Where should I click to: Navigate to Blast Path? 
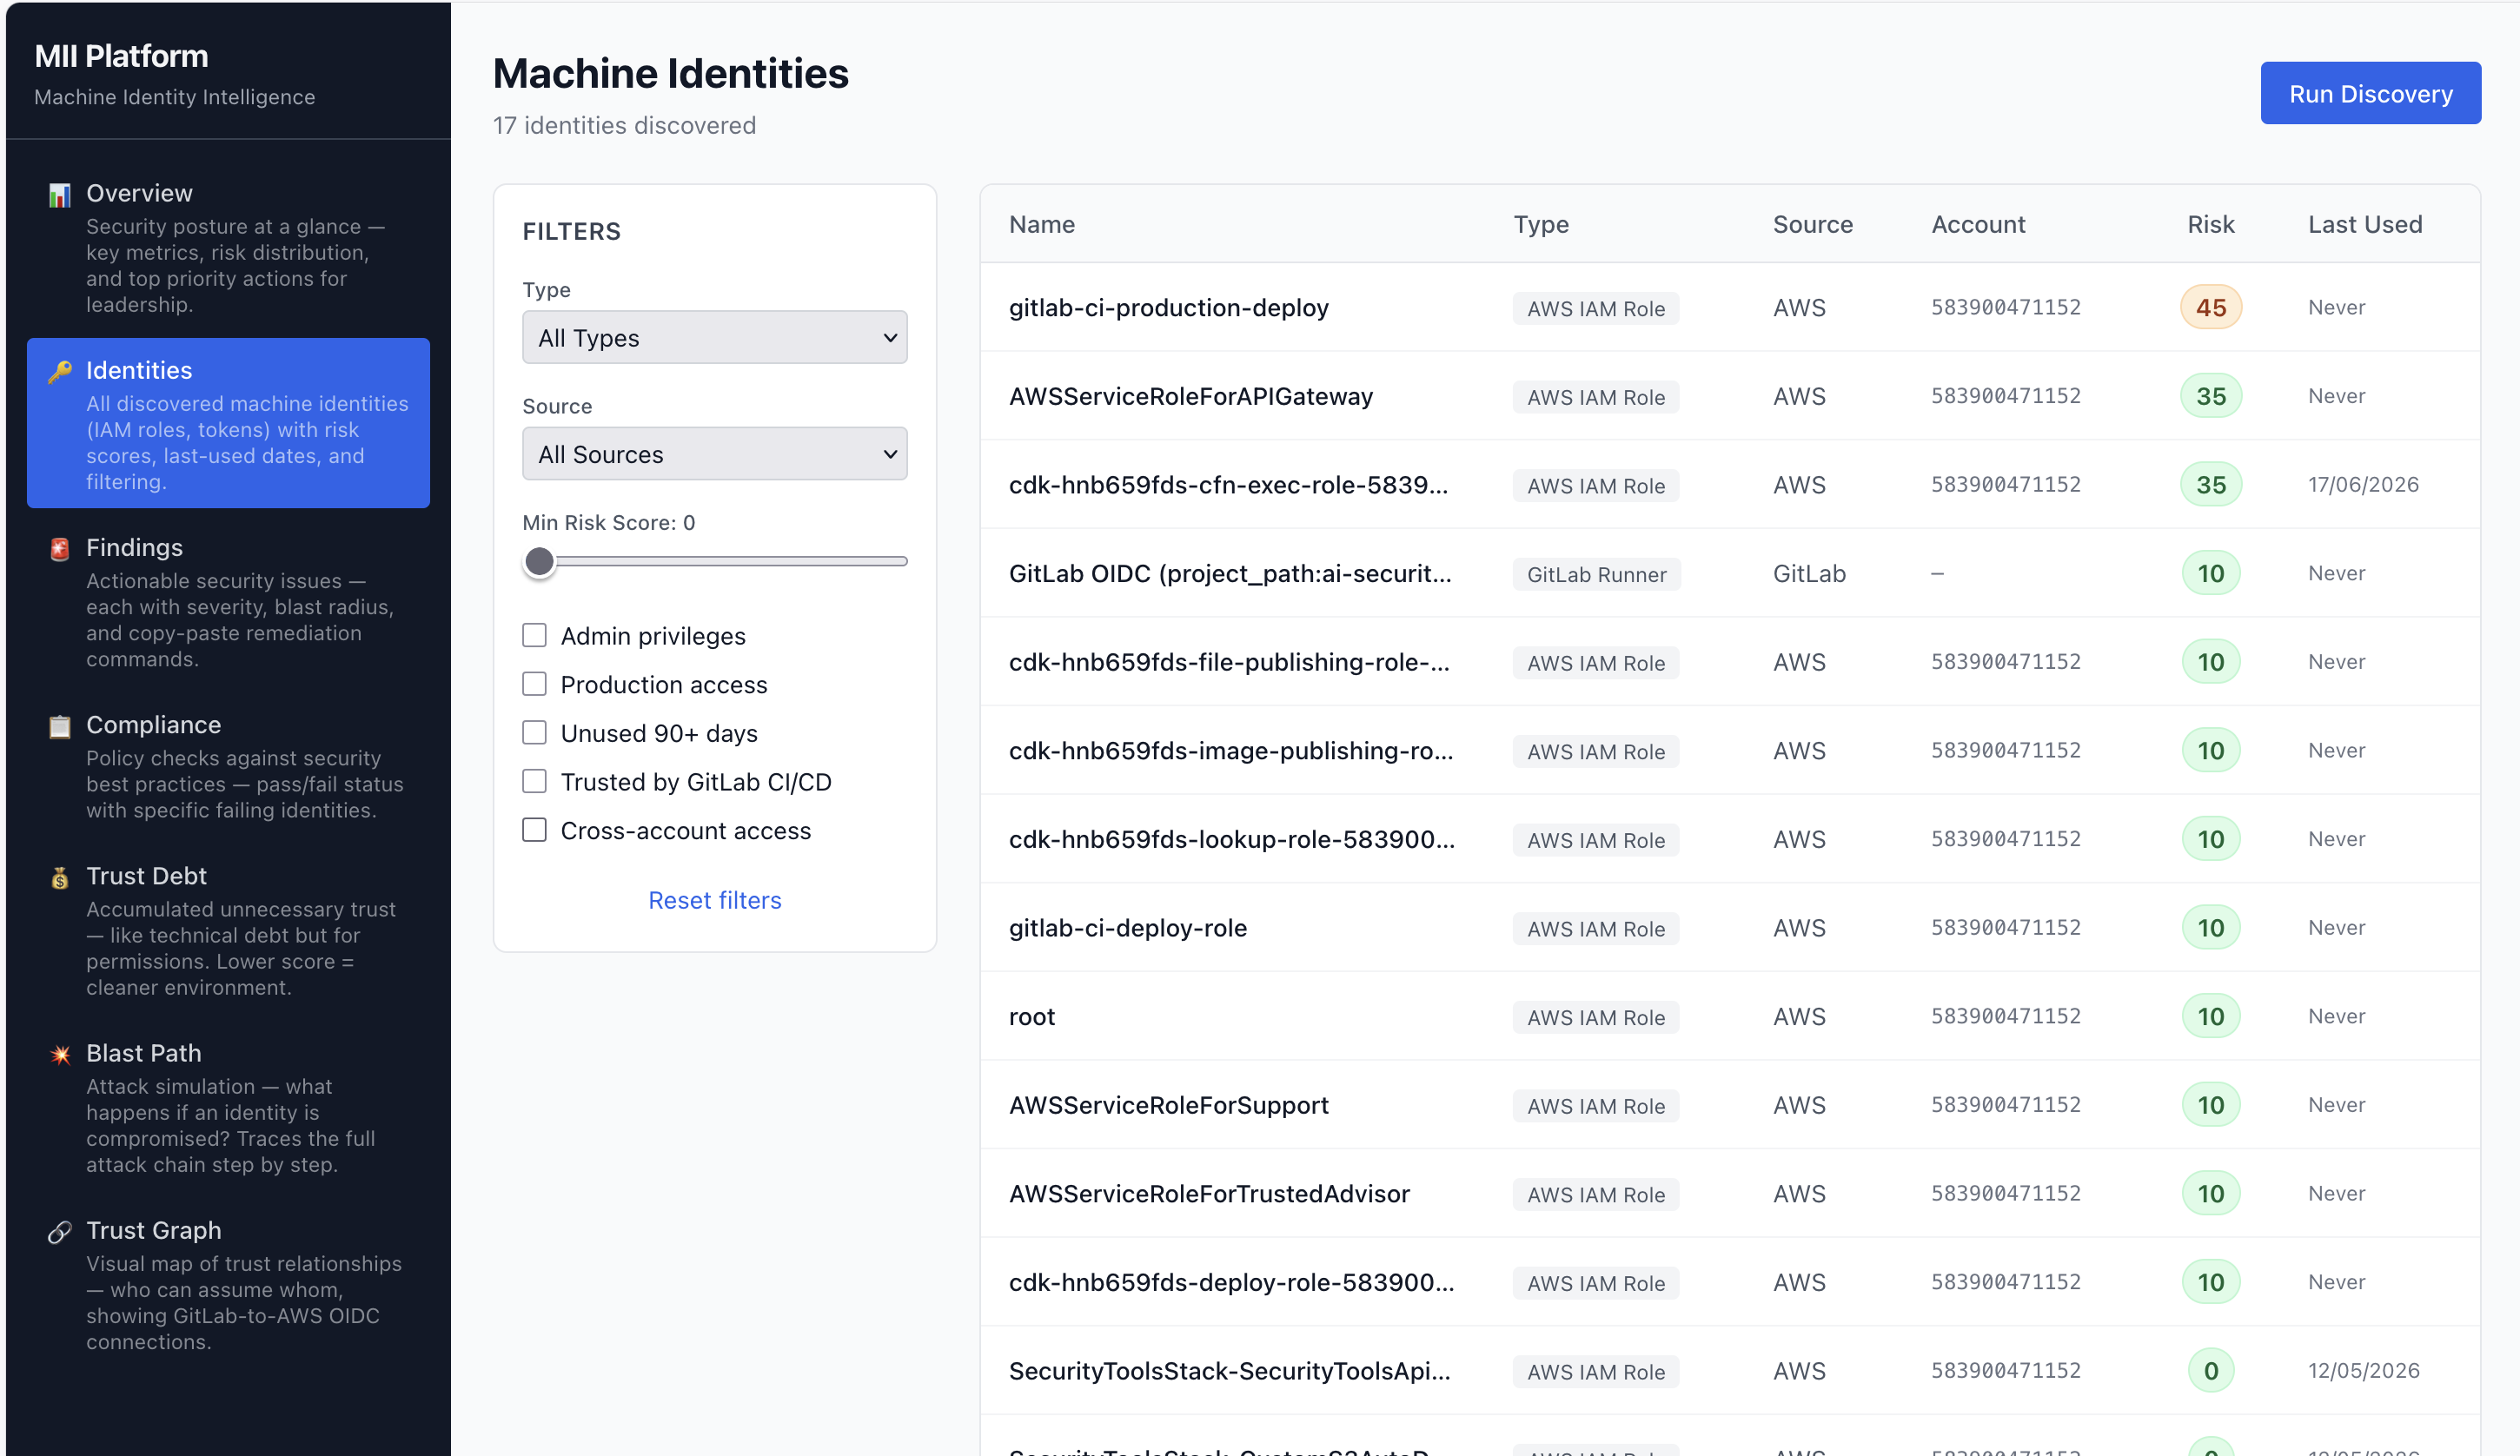(228, 1107)
